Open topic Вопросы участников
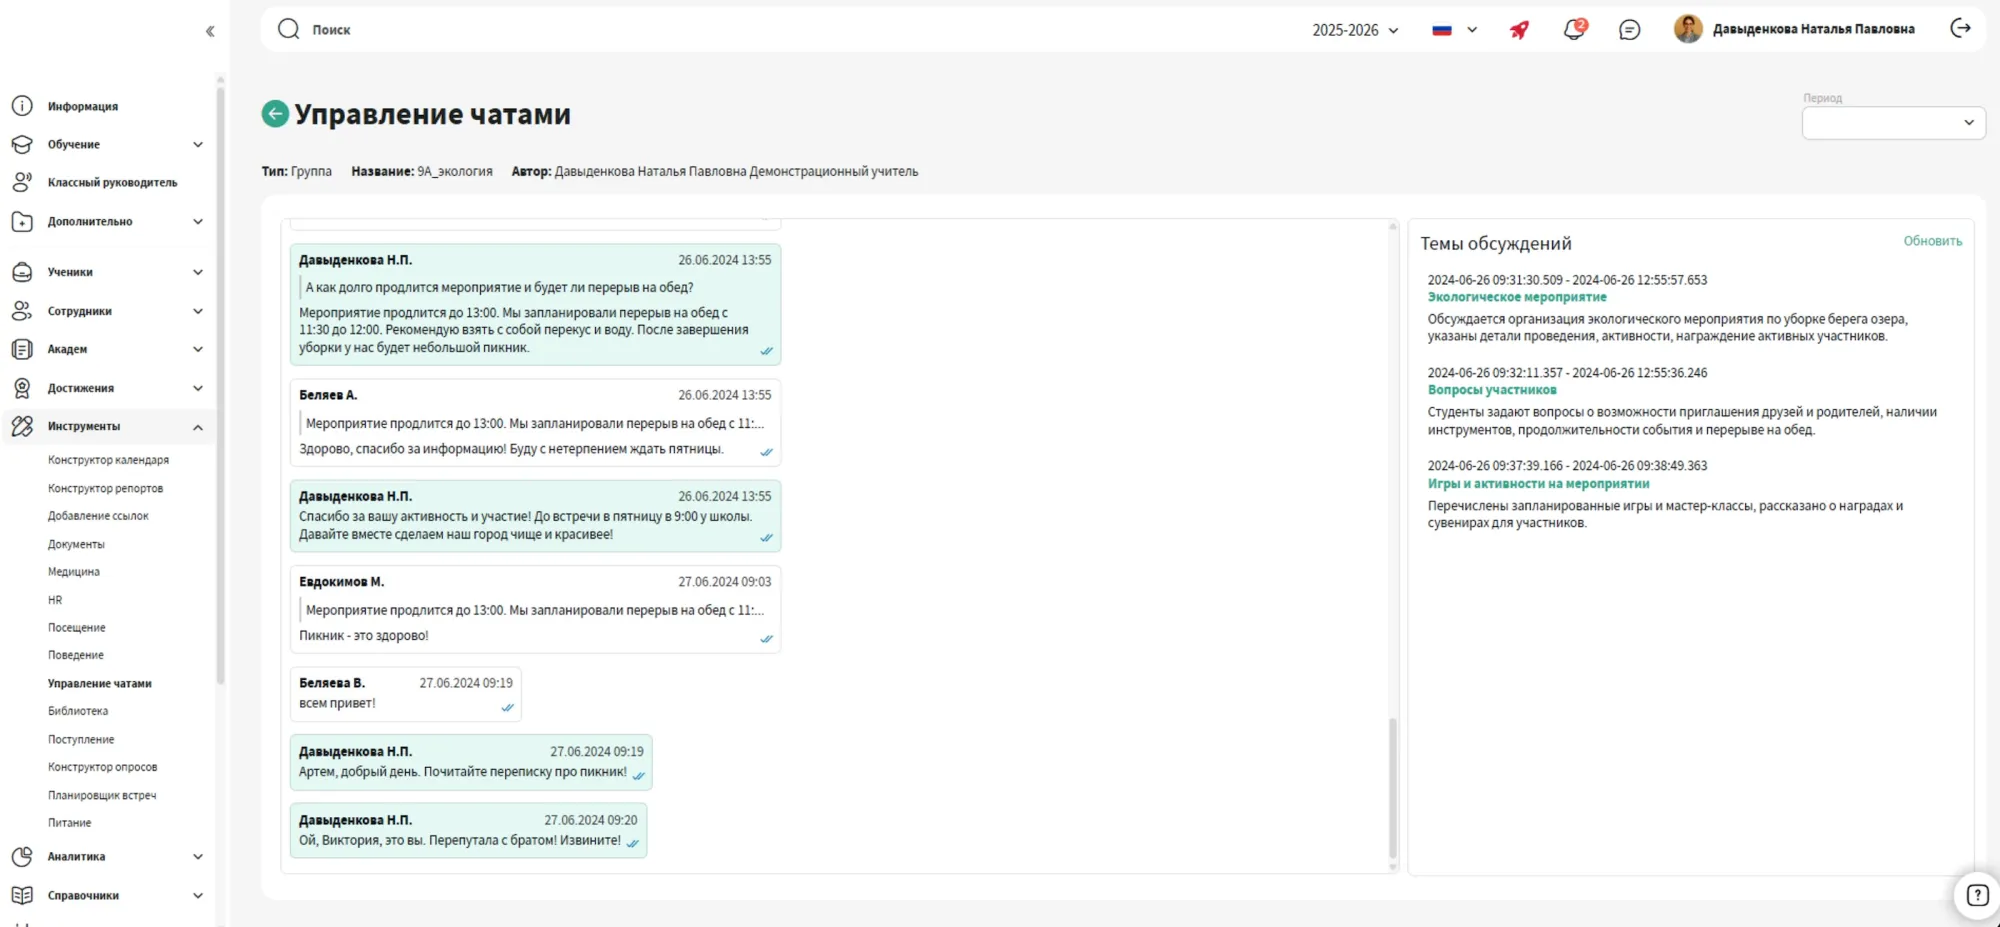The width and height of the screenshot is (2000, 927). click(1492, 390)
